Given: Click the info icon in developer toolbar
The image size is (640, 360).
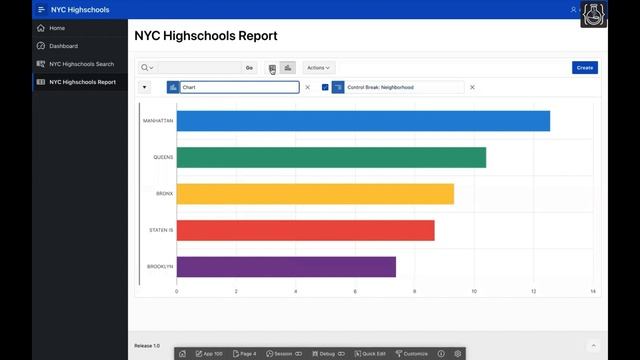Looking at the screenshot, I should tap(441, 354).
